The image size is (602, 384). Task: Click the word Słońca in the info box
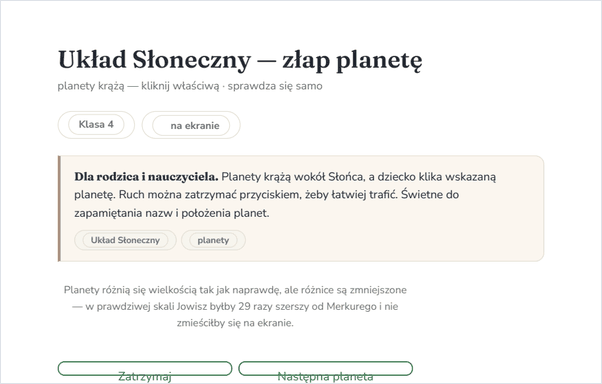(x=345, y=177)
